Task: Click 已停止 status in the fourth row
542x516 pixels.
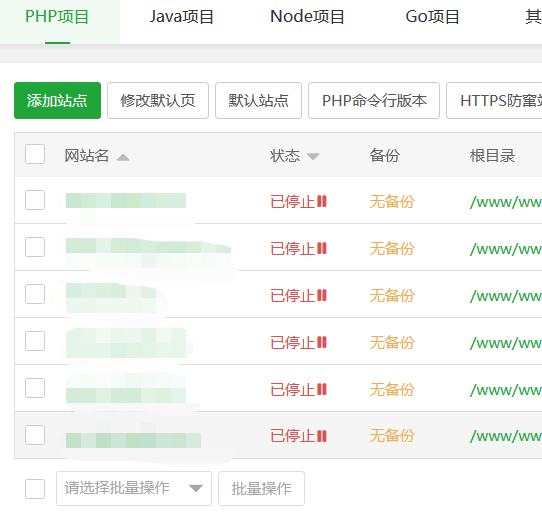Action: (292, 343)
